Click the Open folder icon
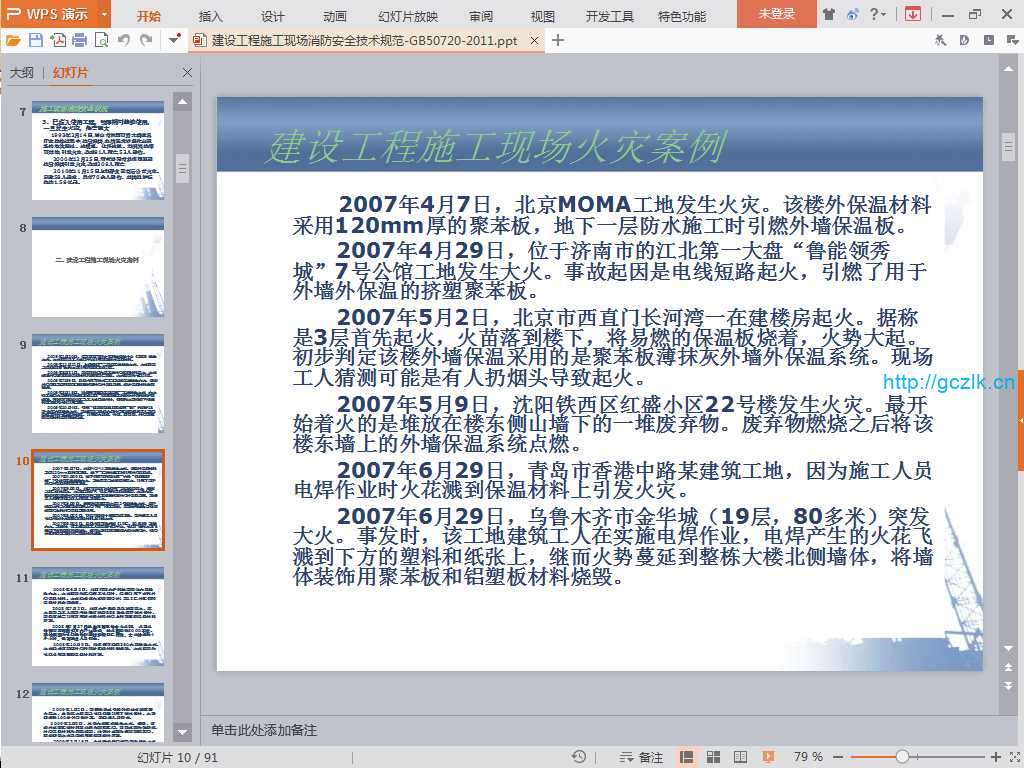1024x768 pixels. pos(13,40)
